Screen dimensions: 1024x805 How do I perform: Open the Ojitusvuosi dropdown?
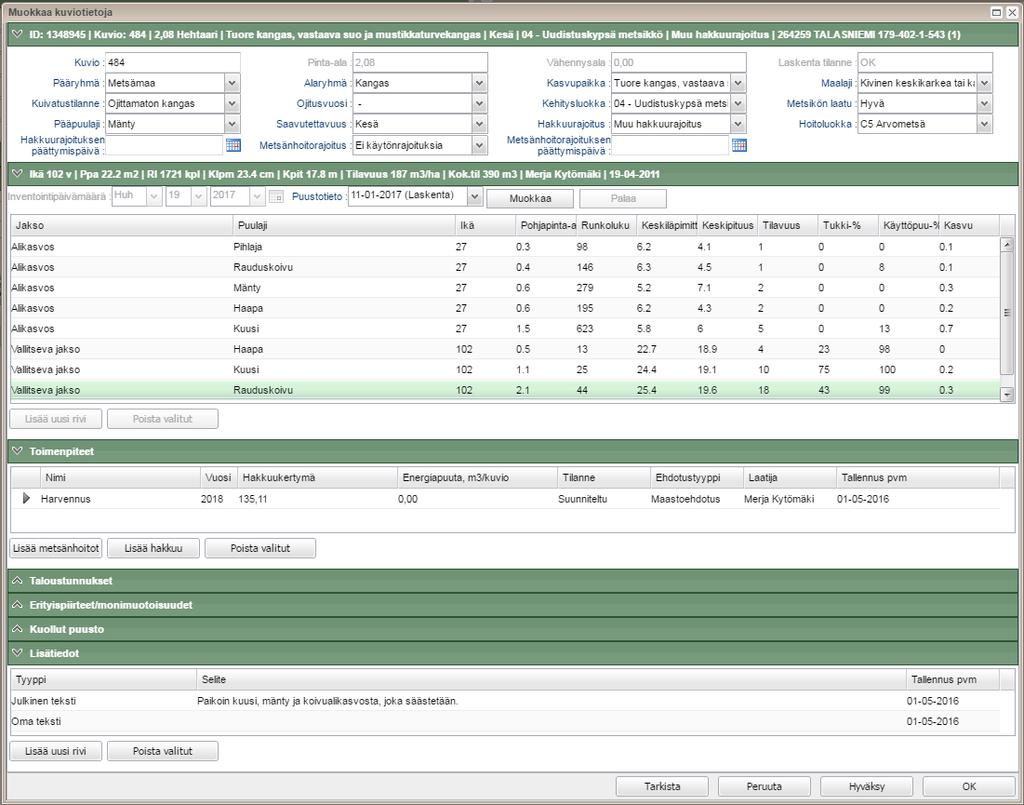(x=479, y=103)
